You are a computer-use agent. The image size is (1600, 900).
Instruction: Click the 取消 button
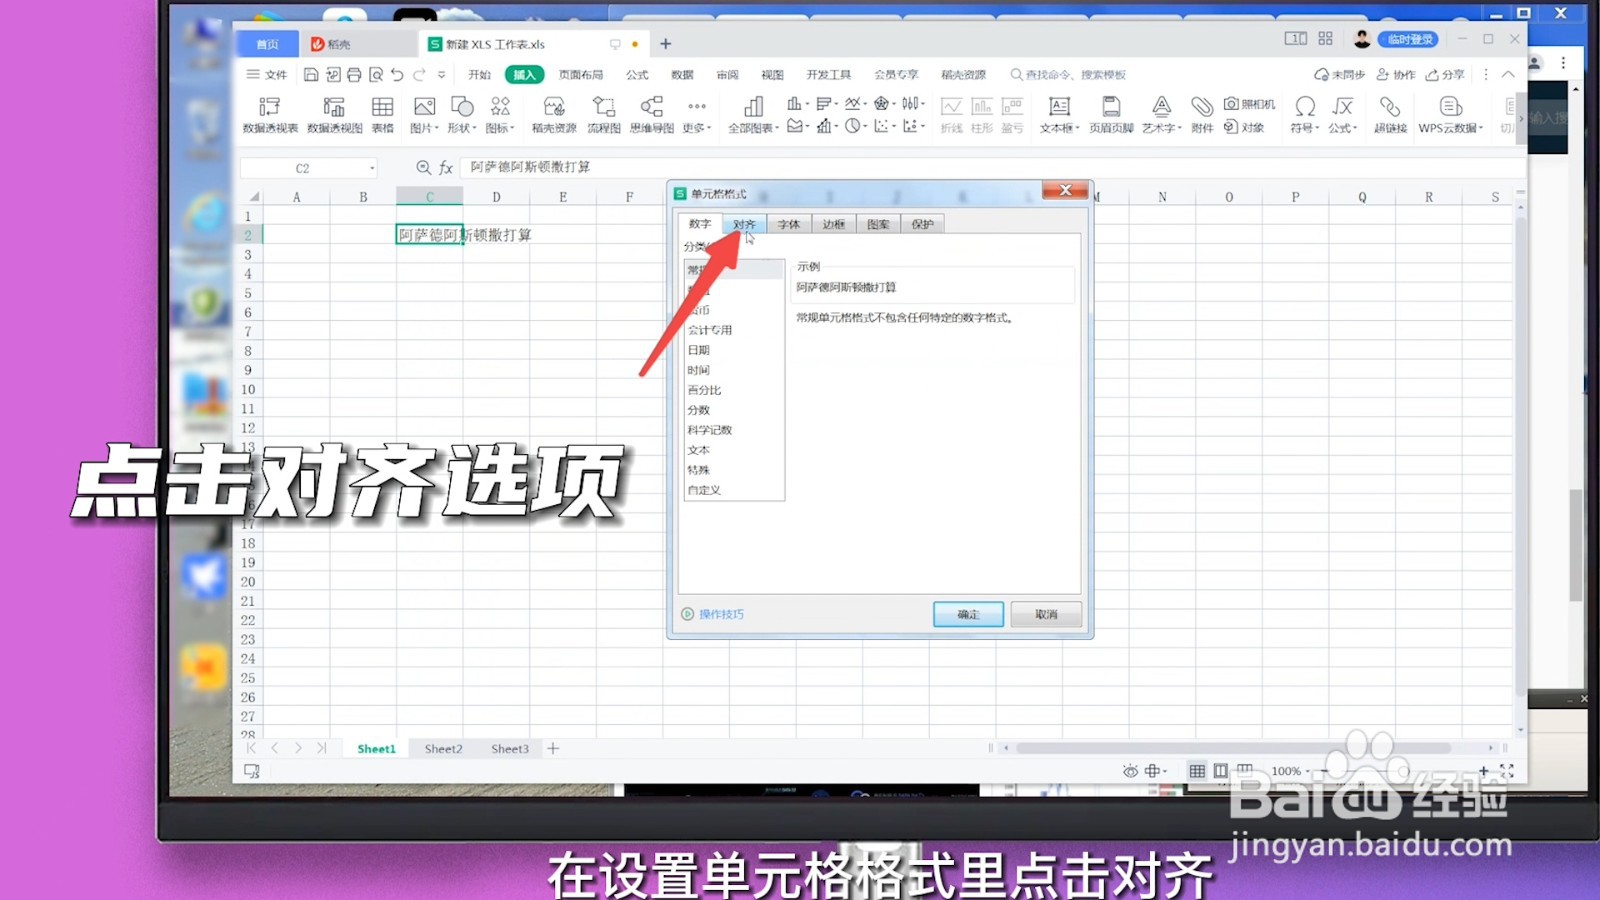coord(1046,614)
